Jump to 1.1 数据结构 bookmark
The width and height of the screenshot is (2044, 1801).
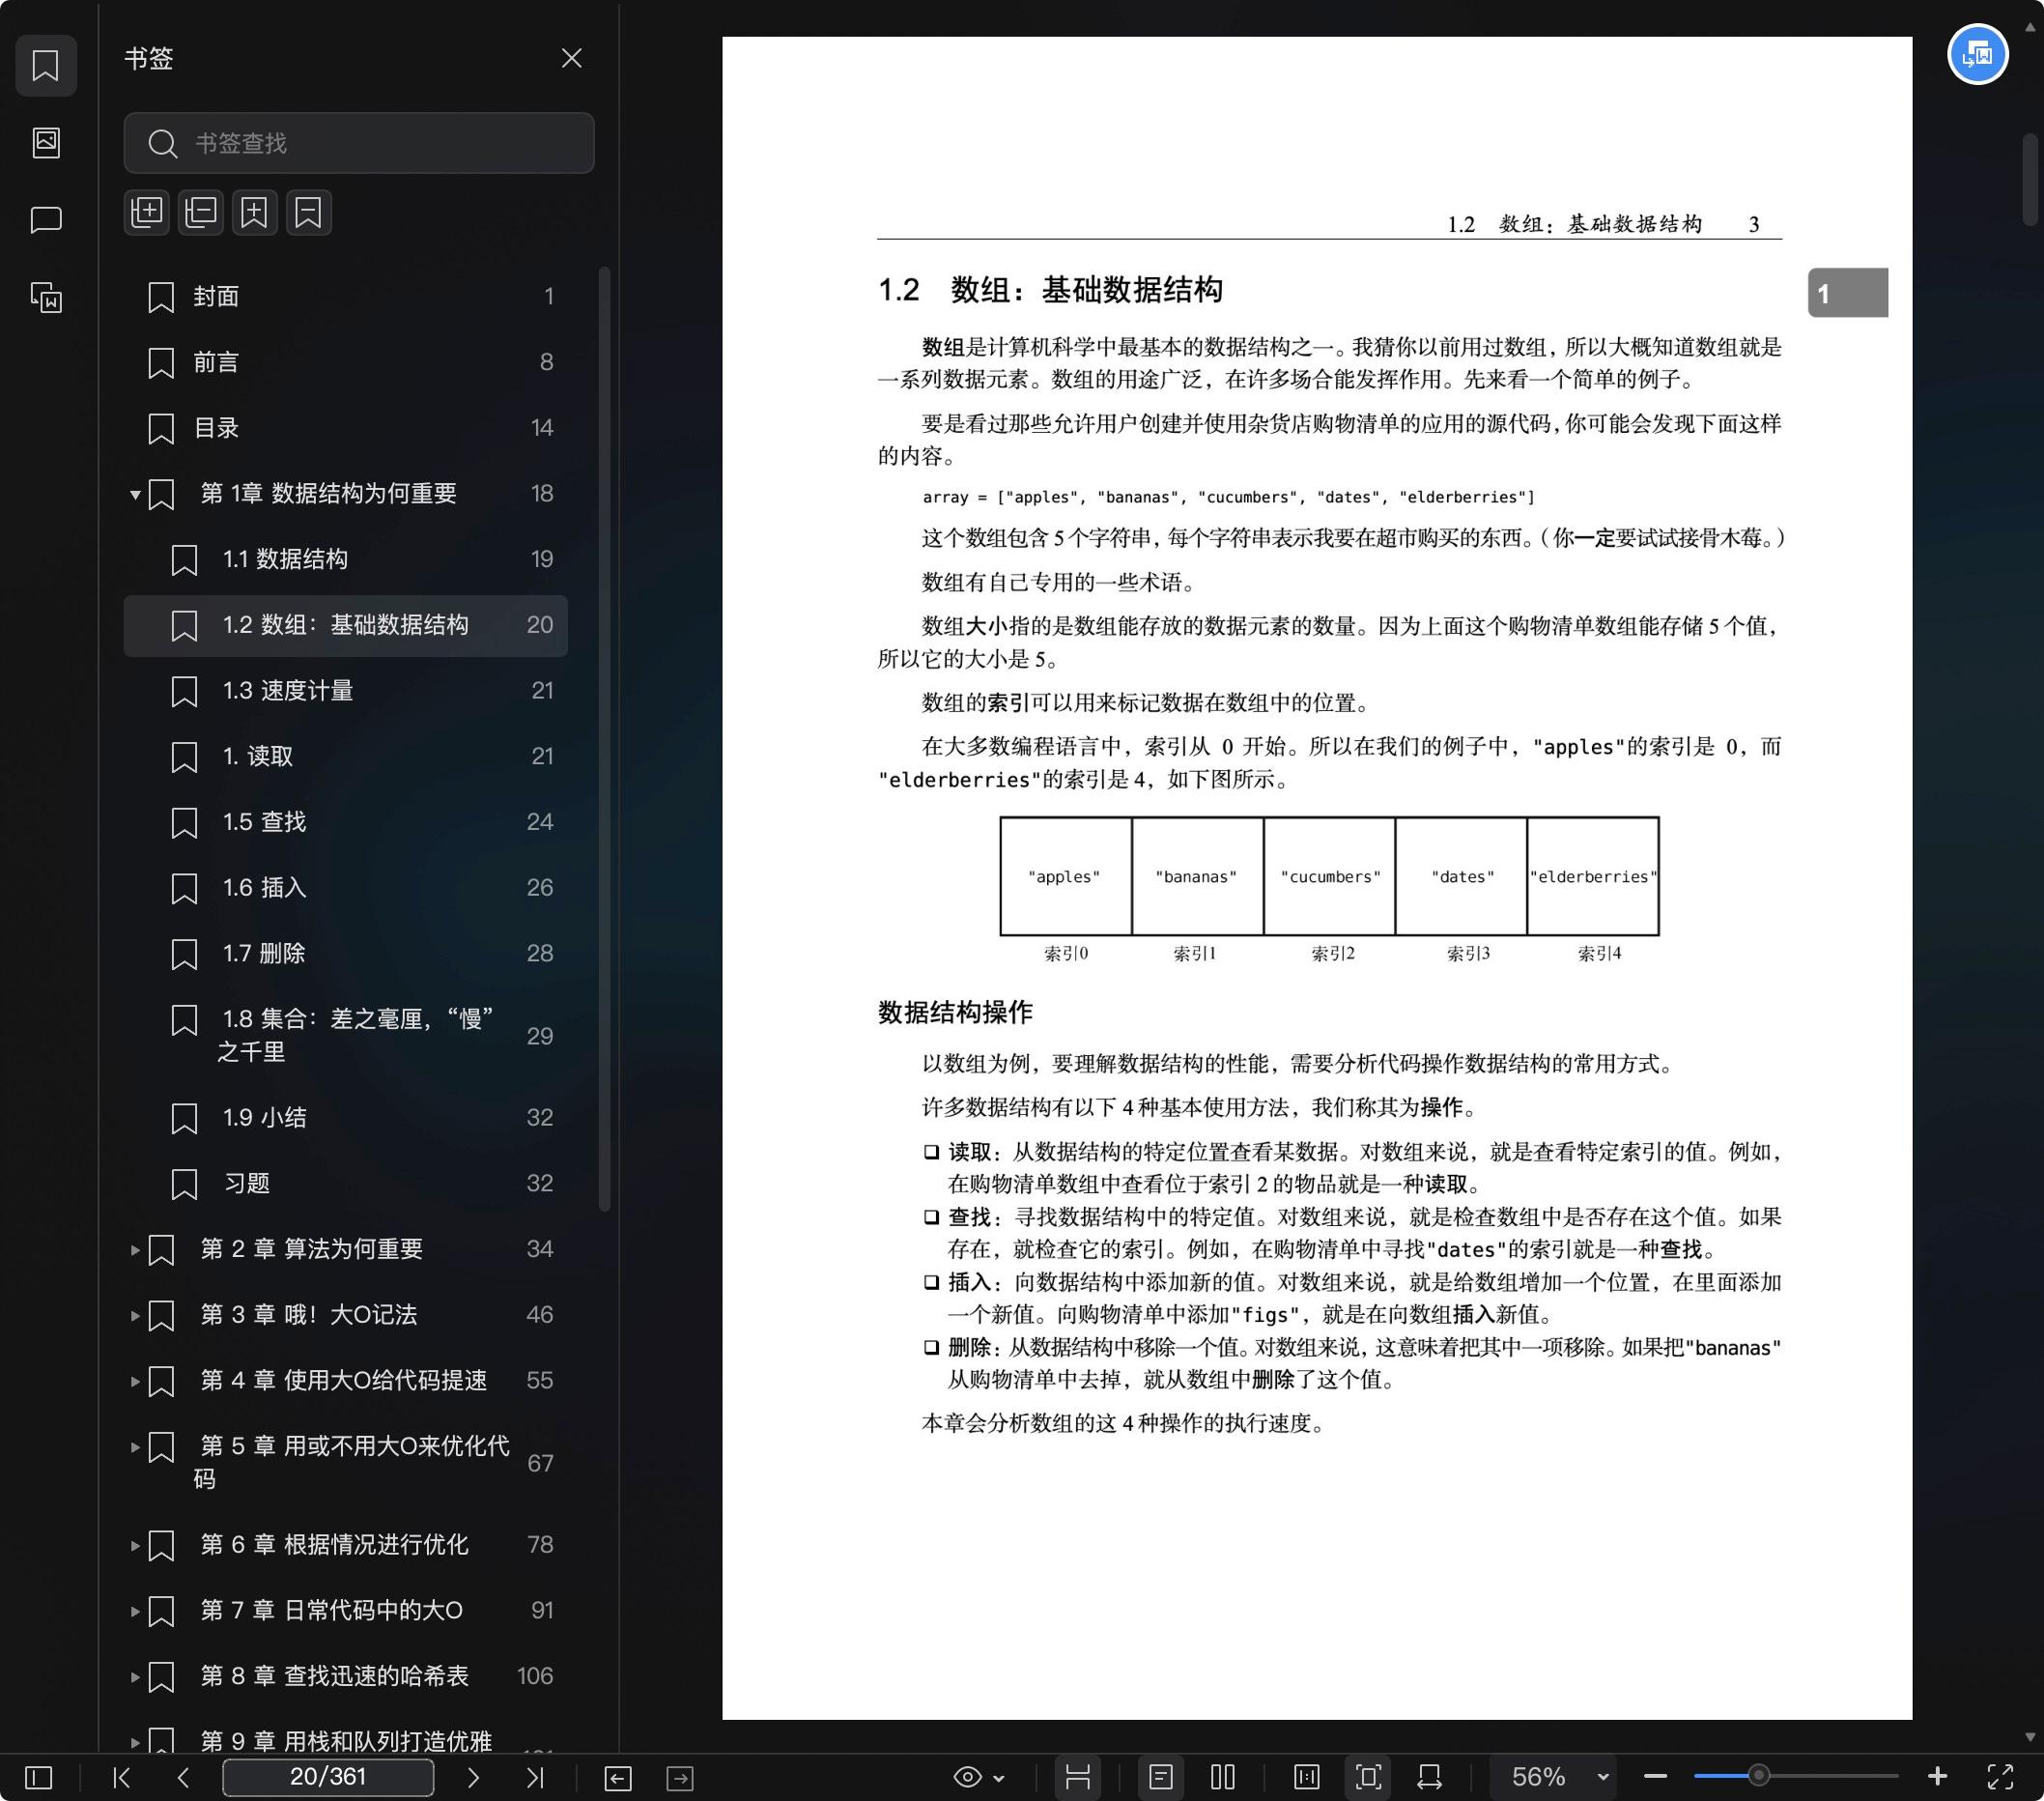346,559
